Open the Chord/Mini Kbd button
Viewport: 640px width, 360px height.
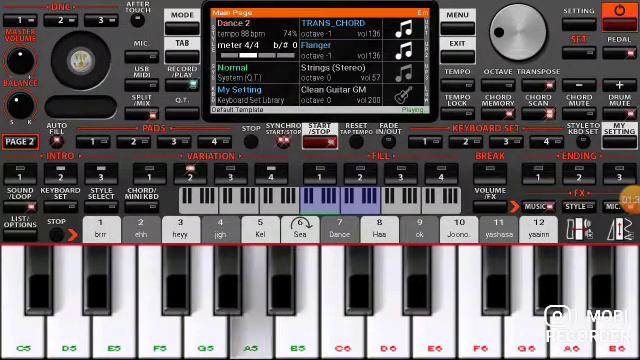pos(142,207)
